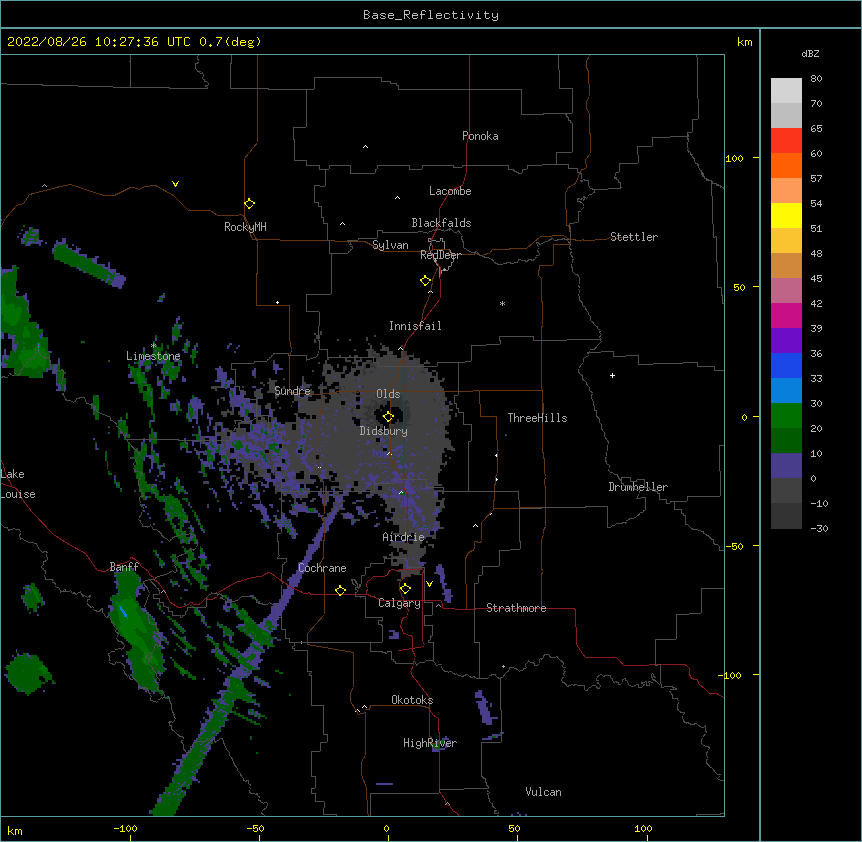The image size is (862, 842).
Task: Click the Lacombe city label
Action: pos(450,191)
